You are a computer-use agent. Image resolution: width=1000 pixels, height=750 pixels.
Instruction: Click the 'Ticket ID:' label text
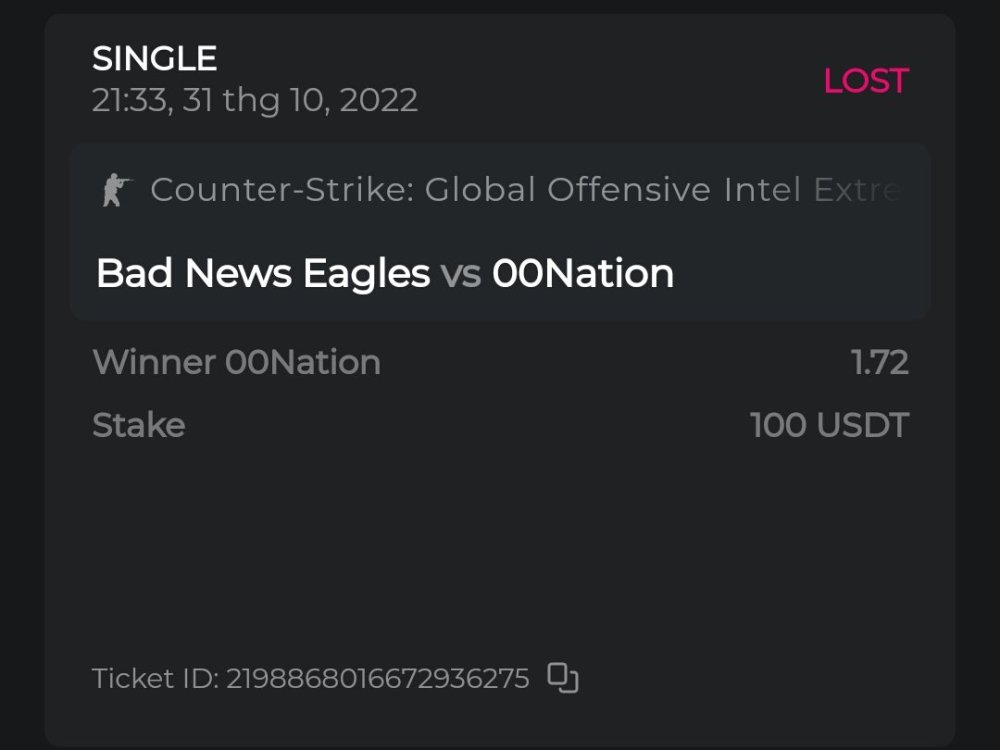[x=155, y=679]
